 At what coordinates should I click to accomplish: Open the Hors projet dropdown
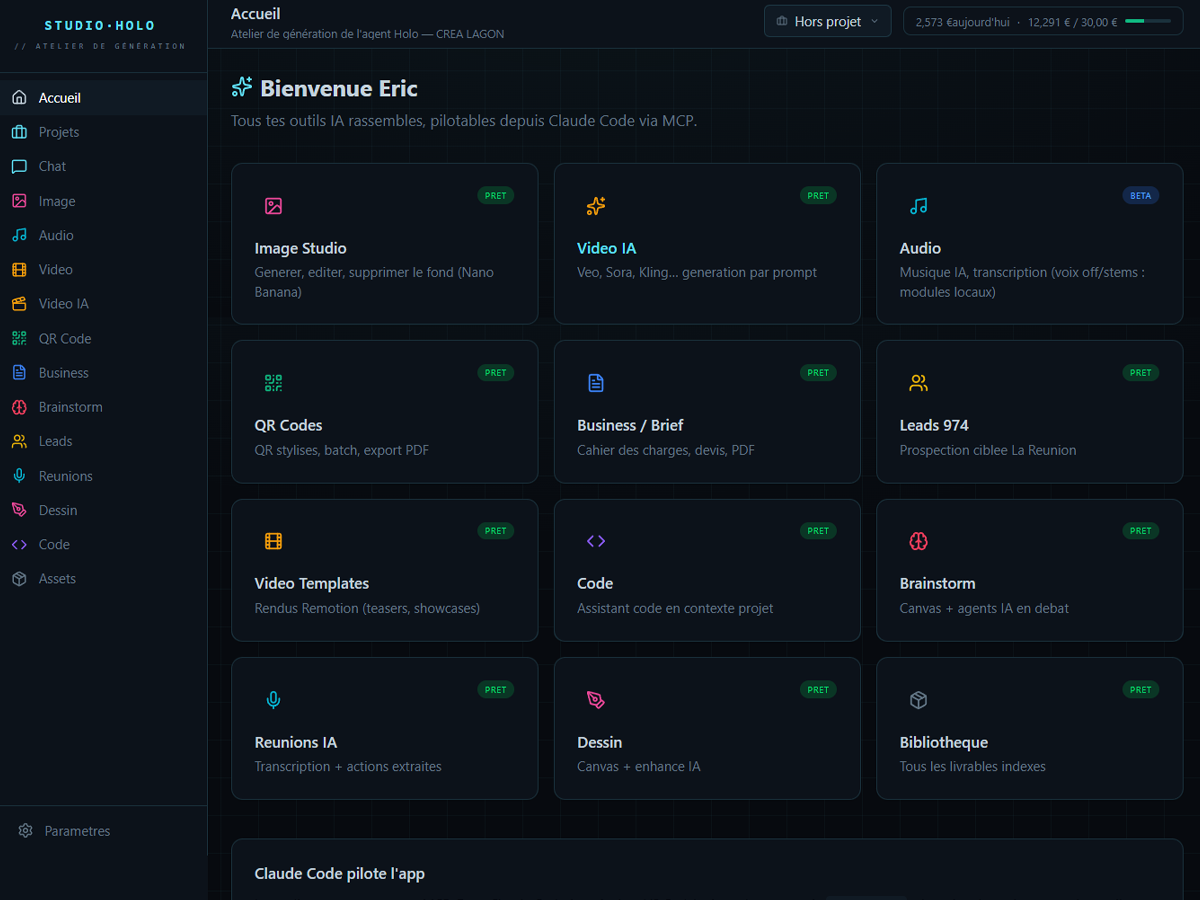827,21
